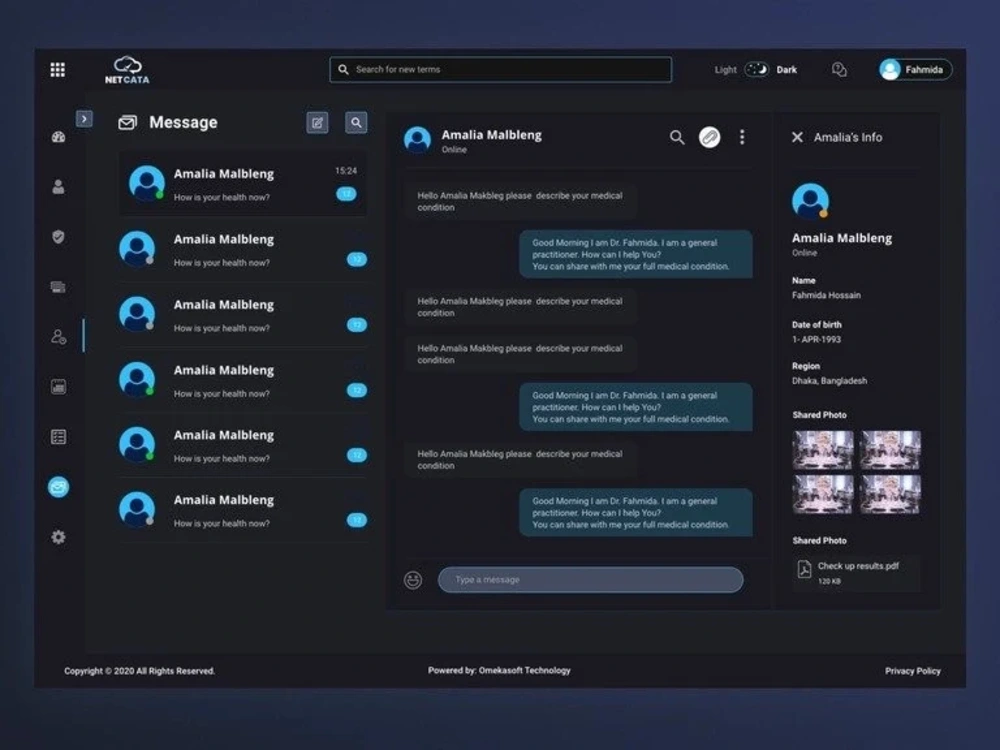Open the chat bubbles icon in header

839,70
